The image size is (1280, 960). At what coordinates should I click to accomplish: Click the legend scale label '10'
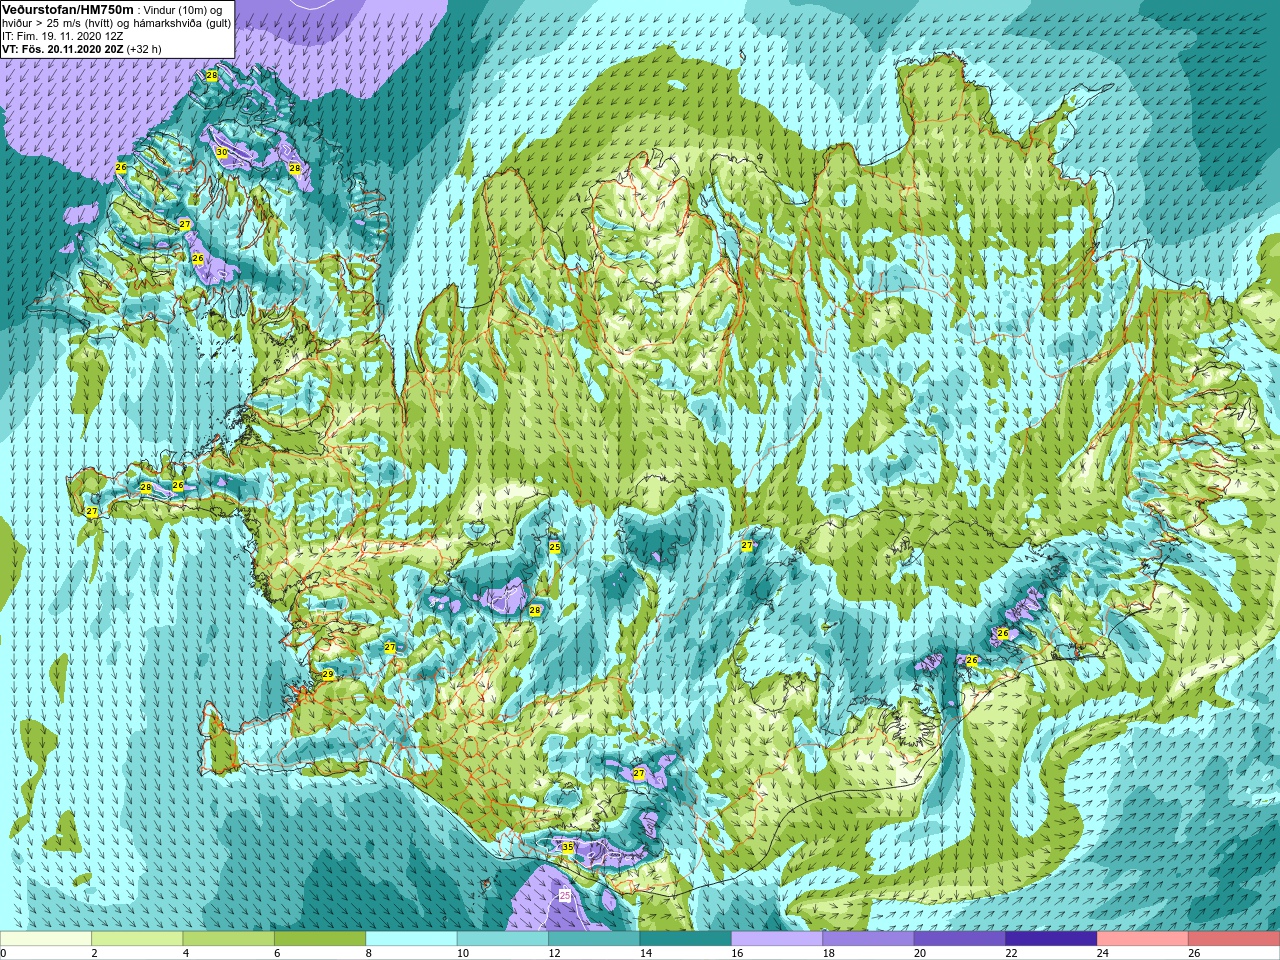pos(462,953)
